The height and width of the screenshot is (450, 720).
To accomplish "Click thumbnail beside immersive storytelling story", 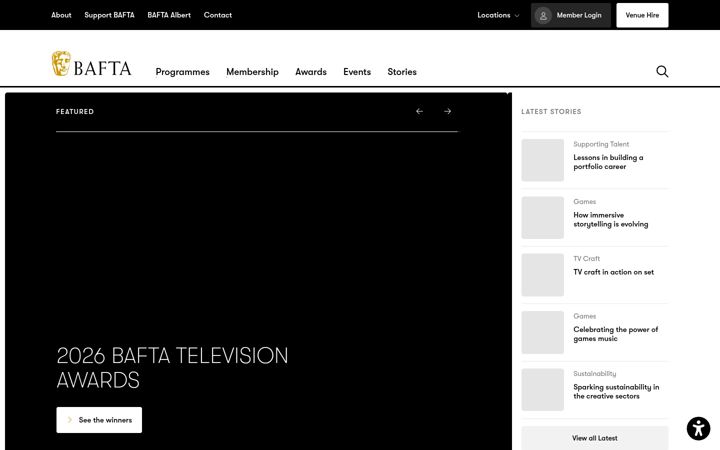I will (x=542, y=218).
